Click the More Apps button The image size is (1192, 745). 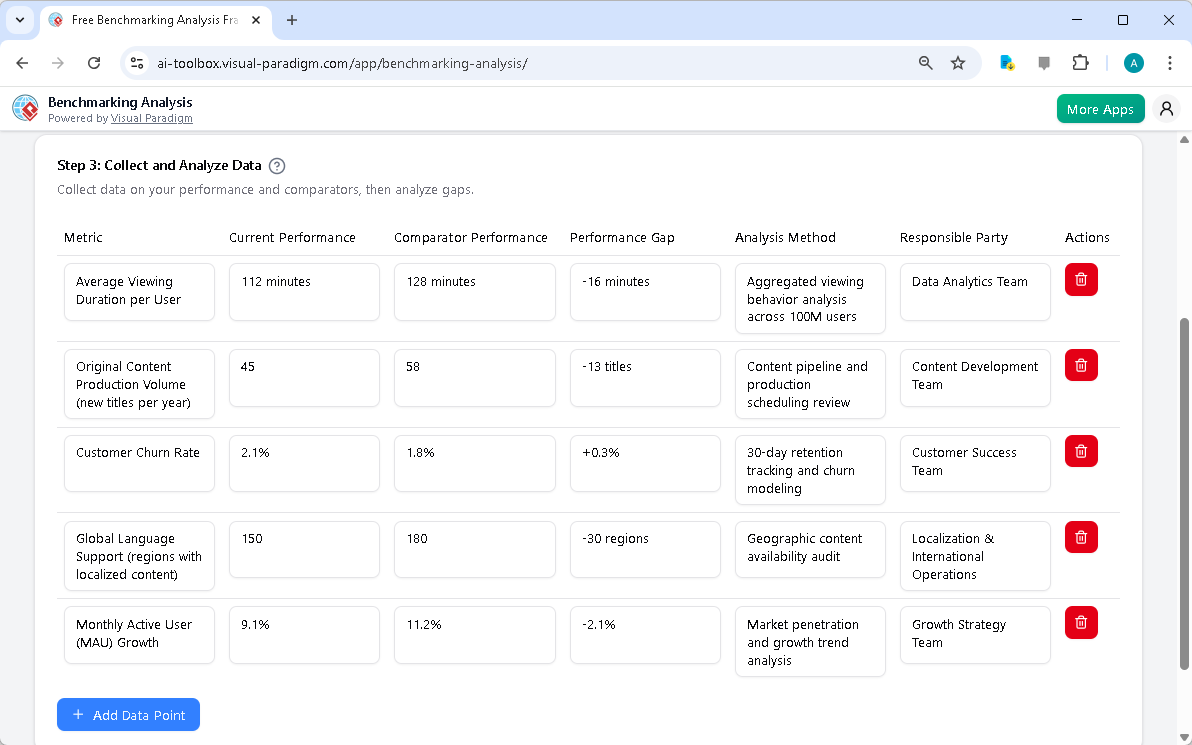1100,108
